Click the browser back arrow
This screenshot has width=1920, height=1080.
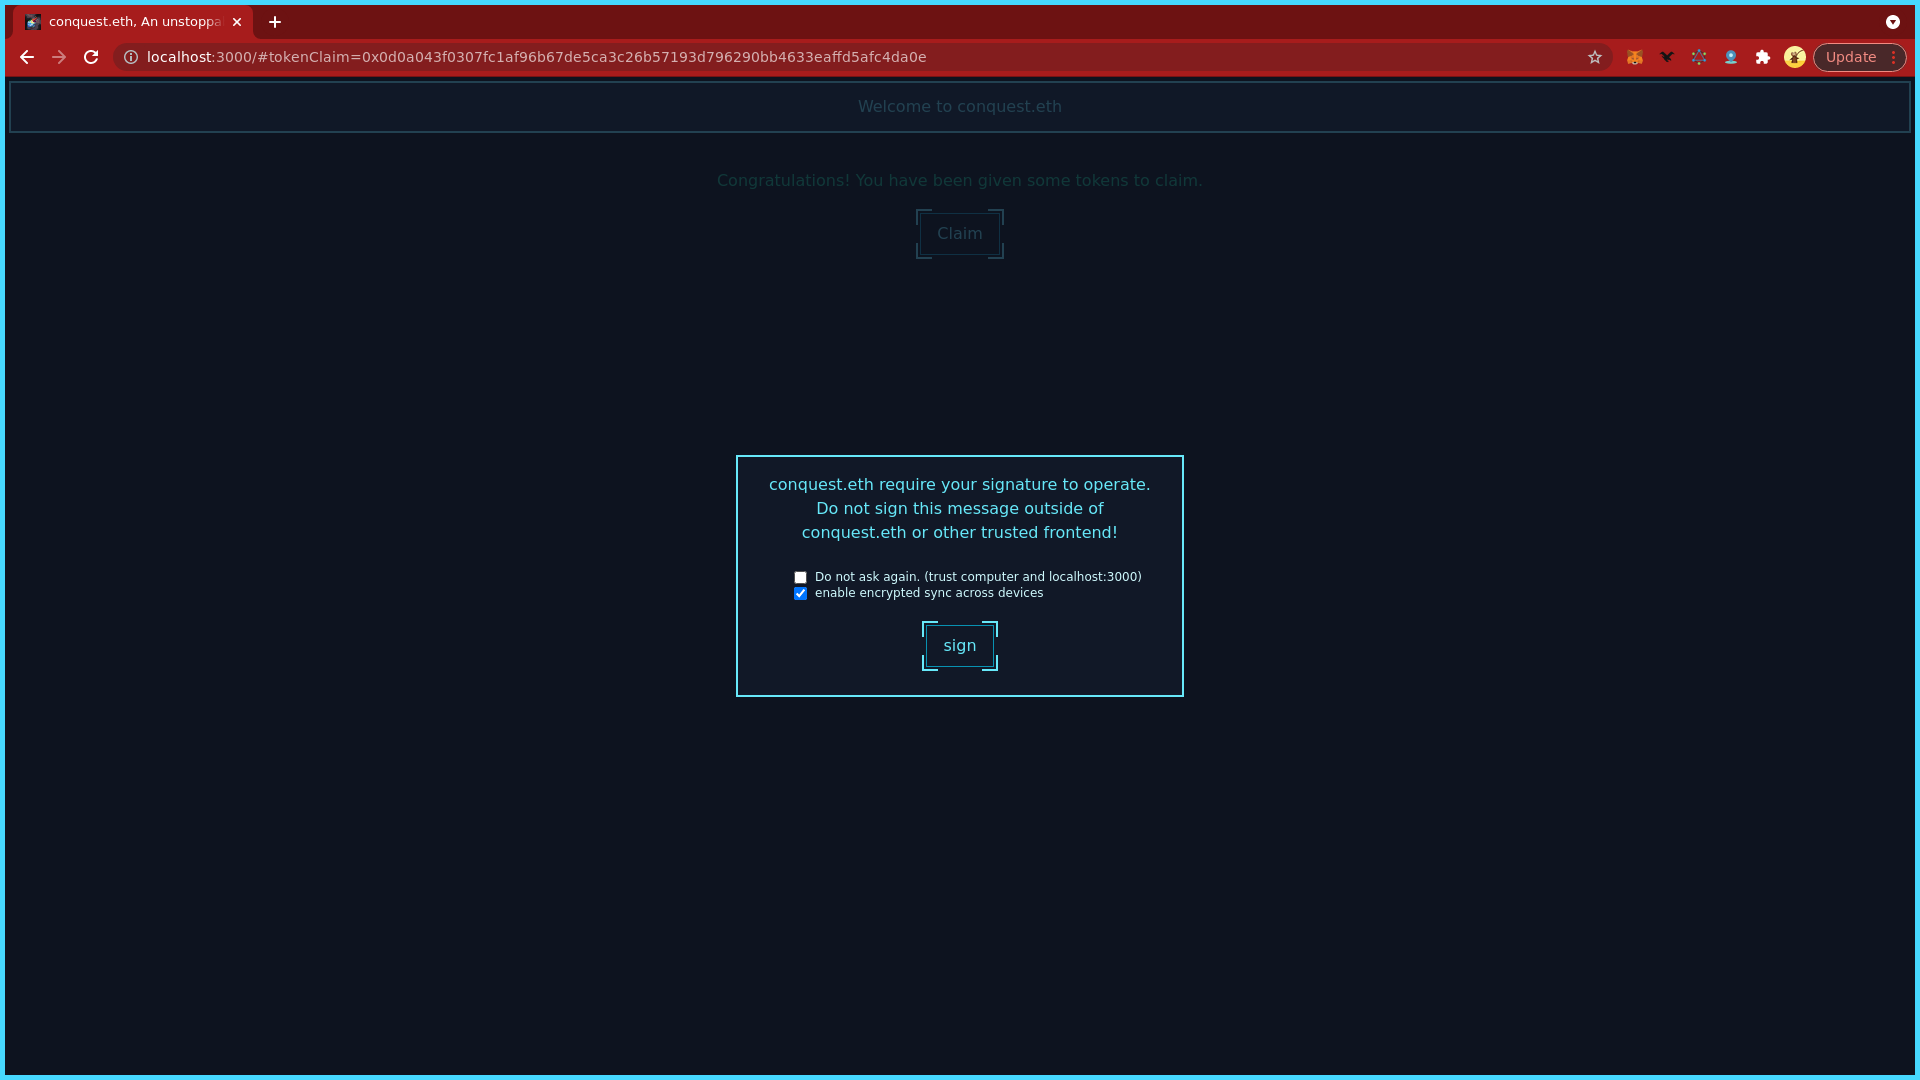pos(27,57)
